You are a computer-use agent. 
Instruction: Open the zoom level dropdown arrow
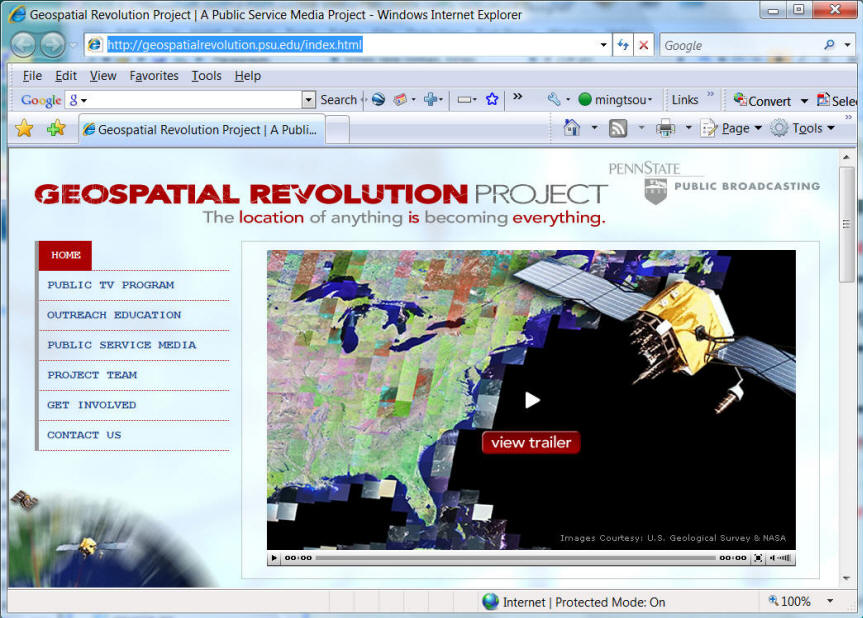[830, 601]
